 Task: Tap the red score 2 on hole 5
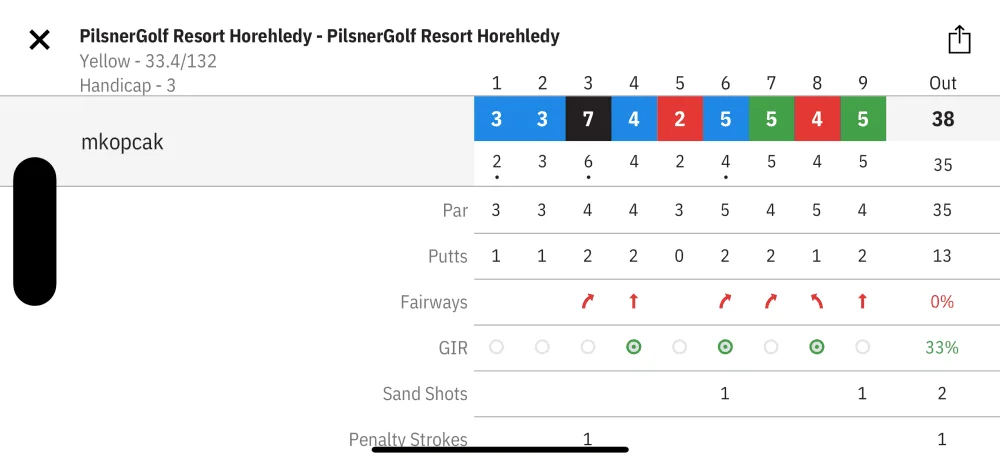(680, 119)
